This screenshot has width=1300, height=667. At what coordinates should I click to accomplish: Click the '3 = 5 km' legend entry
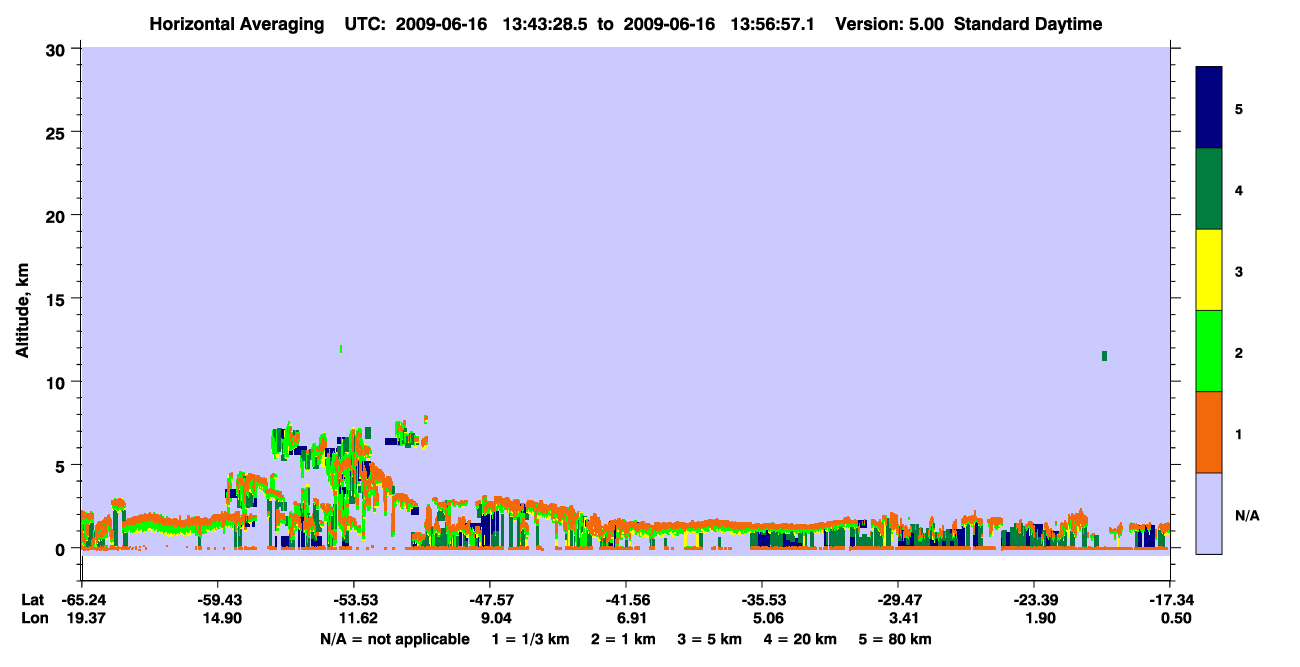[710, 639]
